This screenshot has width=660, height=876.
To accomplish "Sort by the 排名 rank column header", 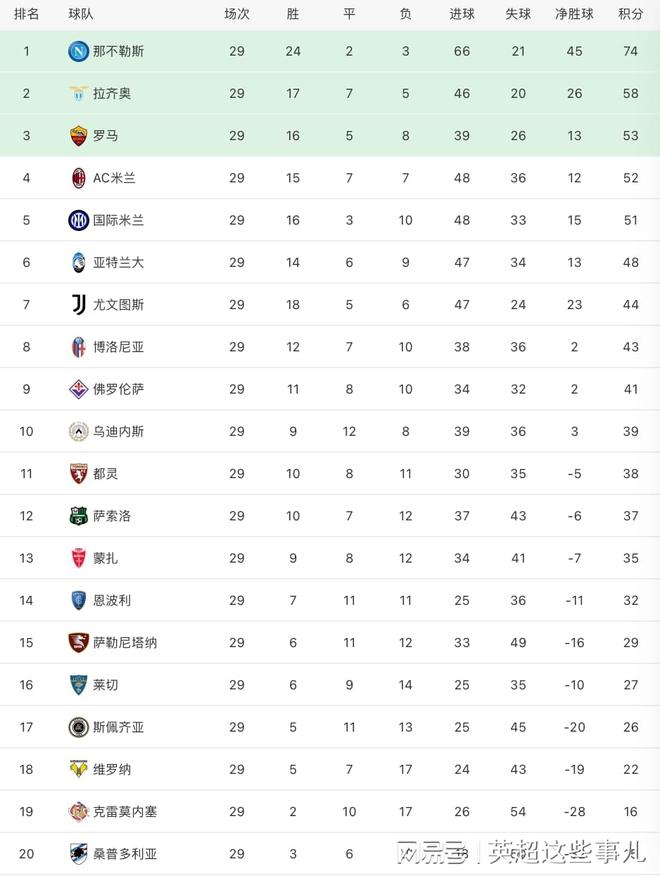I will 27,14.
